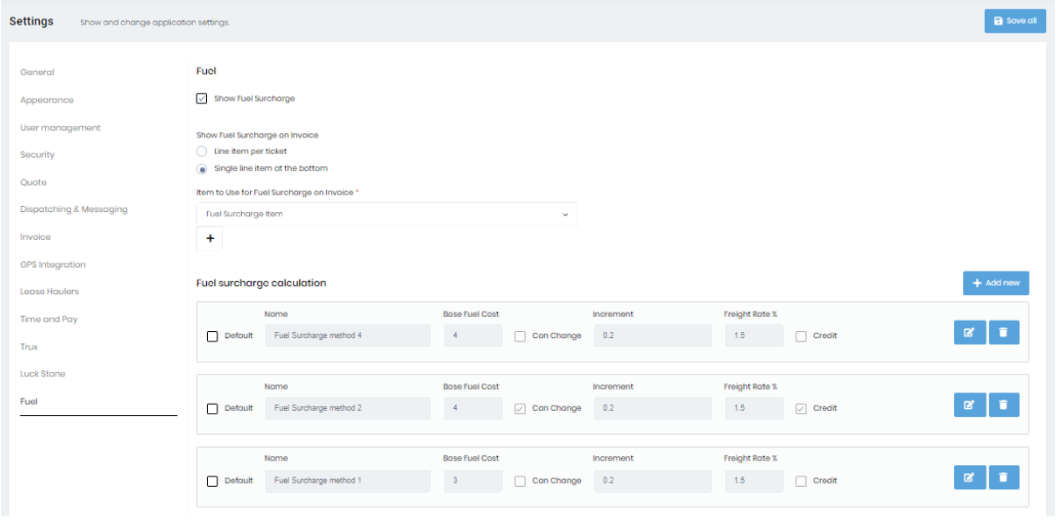Uncheck the Show Fuel Surcharge checkbox
Image resolution: width=1056 pixels, height=521 pixels.
pyautogui.click(x=202, y=99)
